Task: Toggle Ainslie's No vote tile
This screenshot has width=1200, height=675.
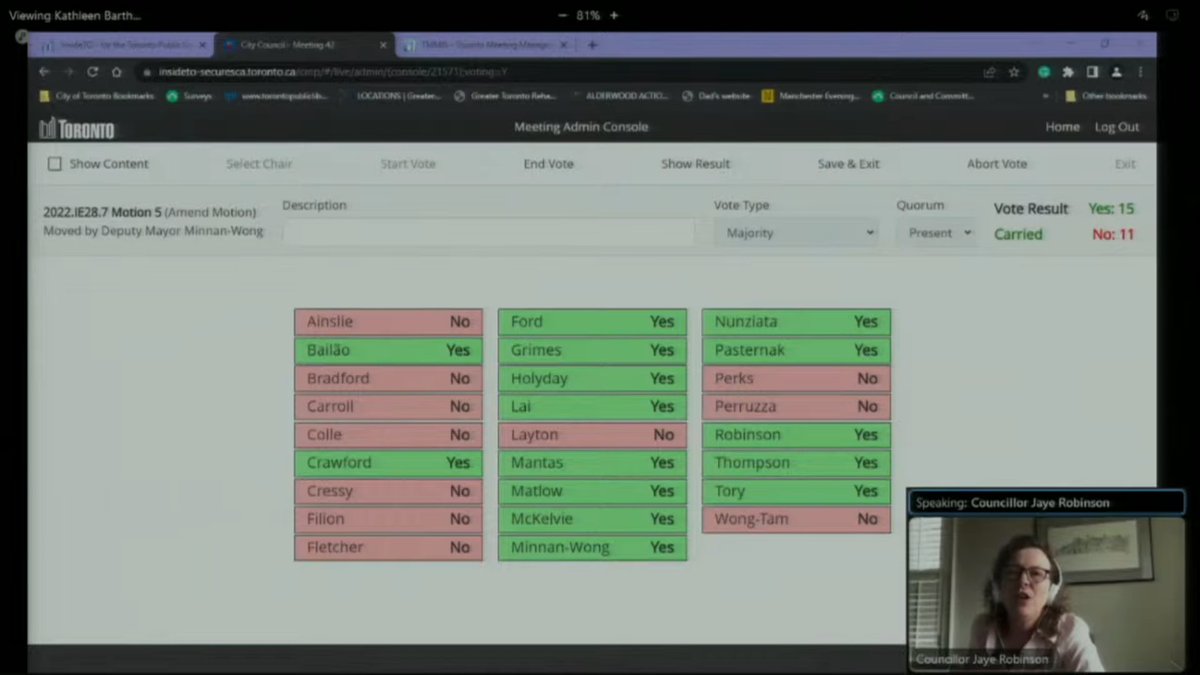Action: tap(388, 322)
